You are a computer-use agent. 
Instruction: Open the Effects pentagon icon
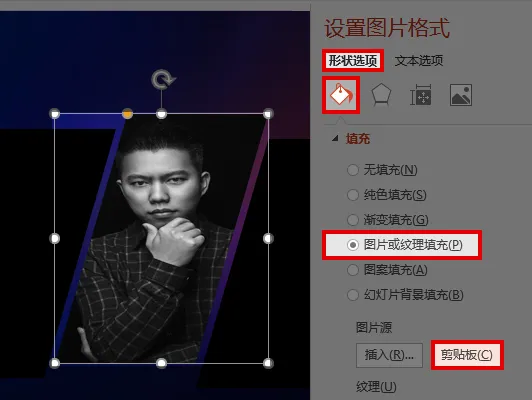[x=381, y=95]
